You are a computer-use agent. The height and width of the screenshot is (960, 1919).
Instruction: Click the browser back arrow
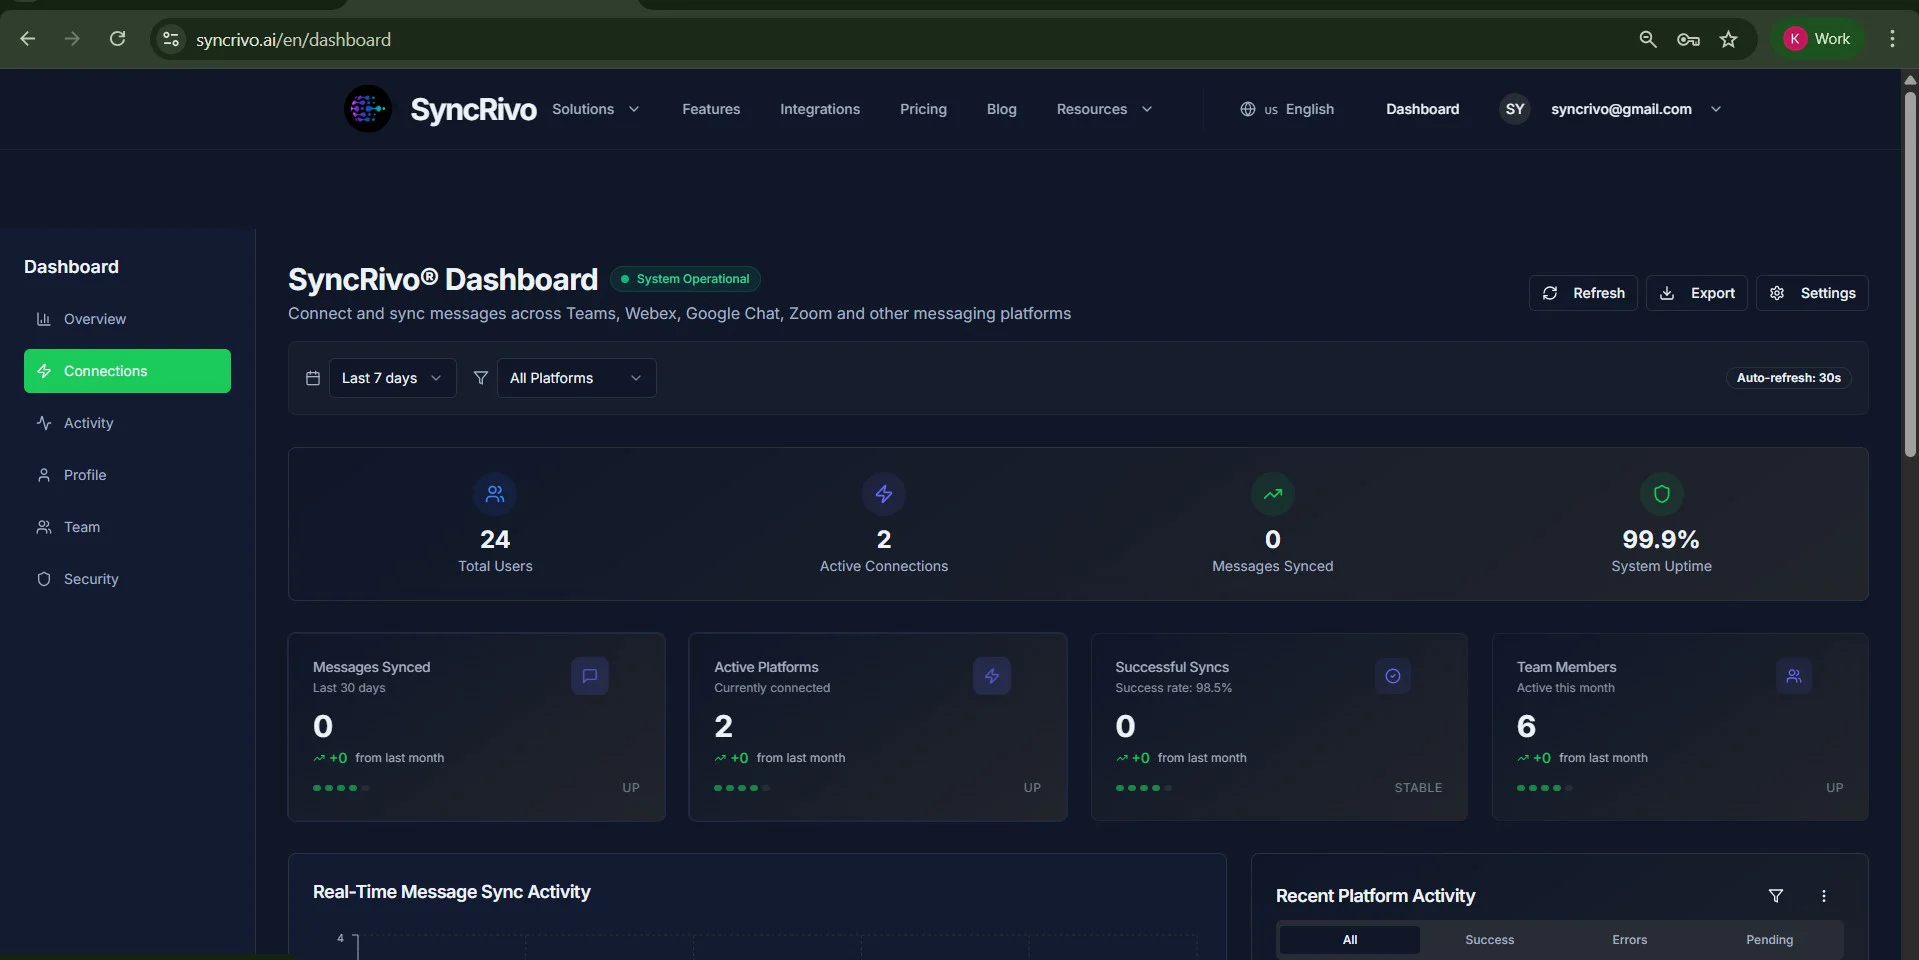pos(28,39)
